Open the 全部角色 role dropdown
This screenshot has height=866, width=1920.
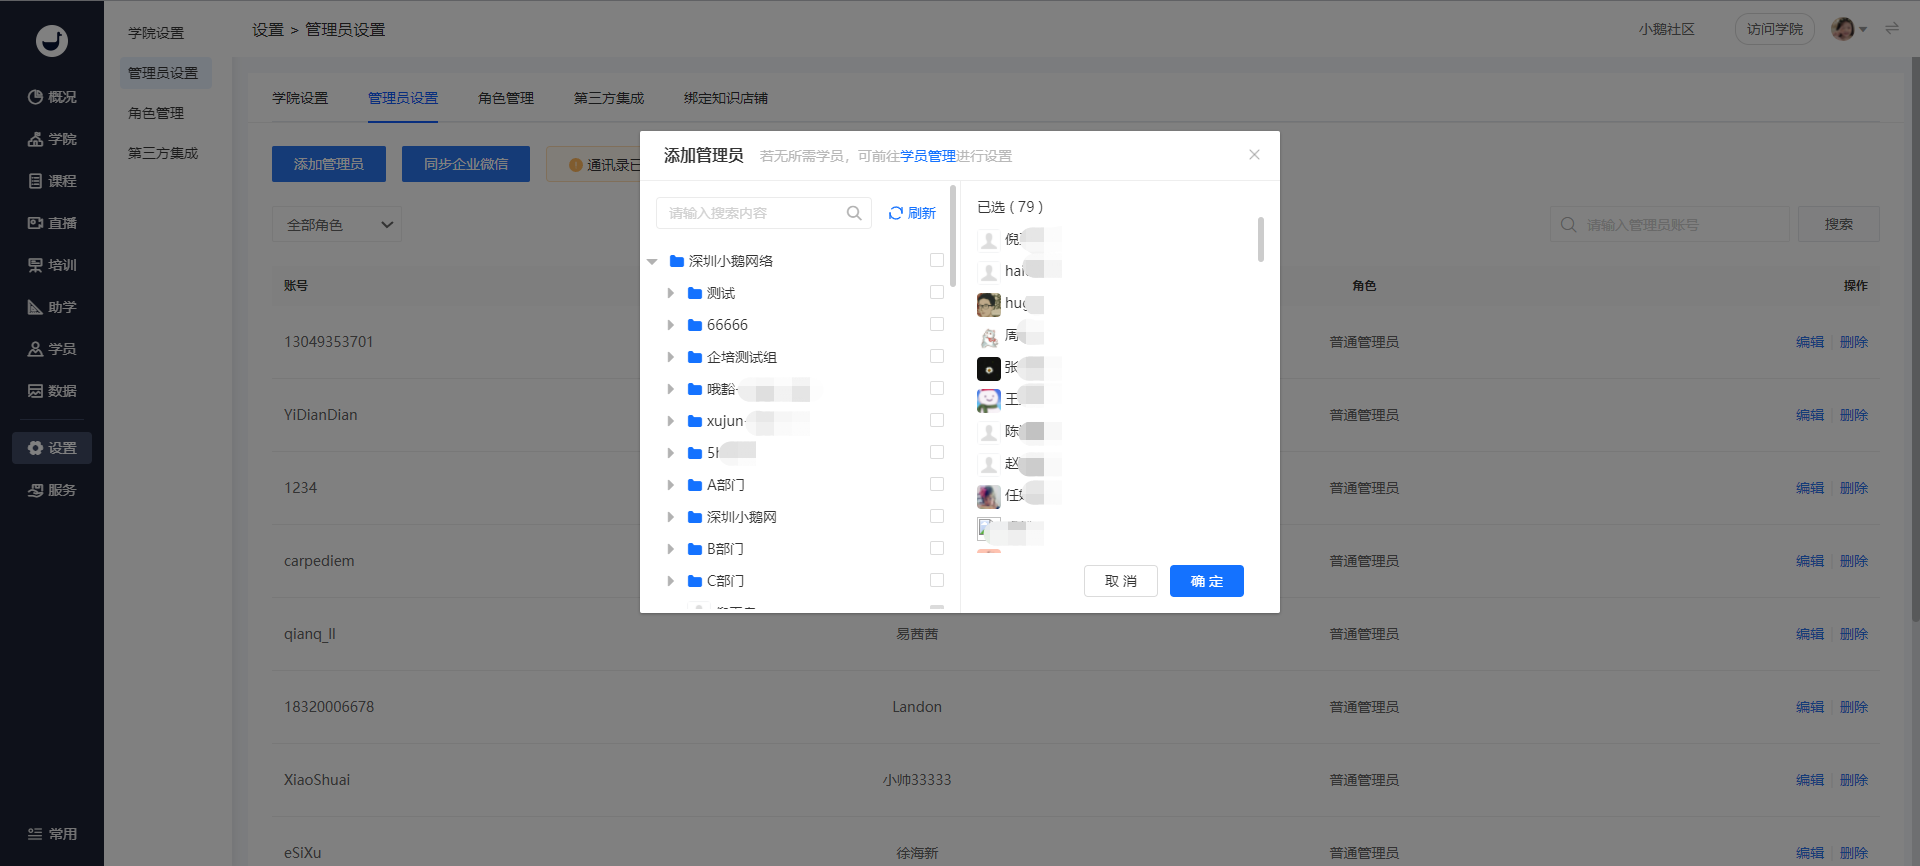pos(337,225)
